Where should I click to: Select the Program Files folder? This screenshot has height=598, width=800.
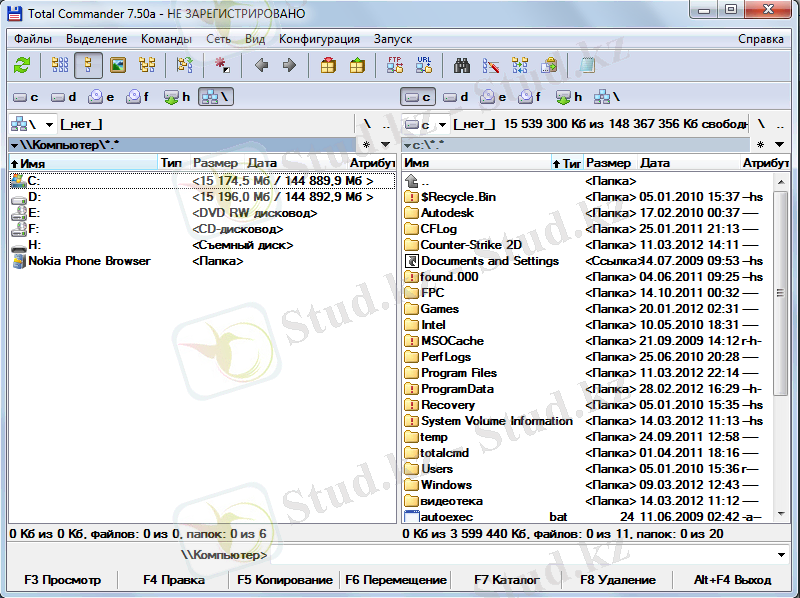(x=458, y=373)
